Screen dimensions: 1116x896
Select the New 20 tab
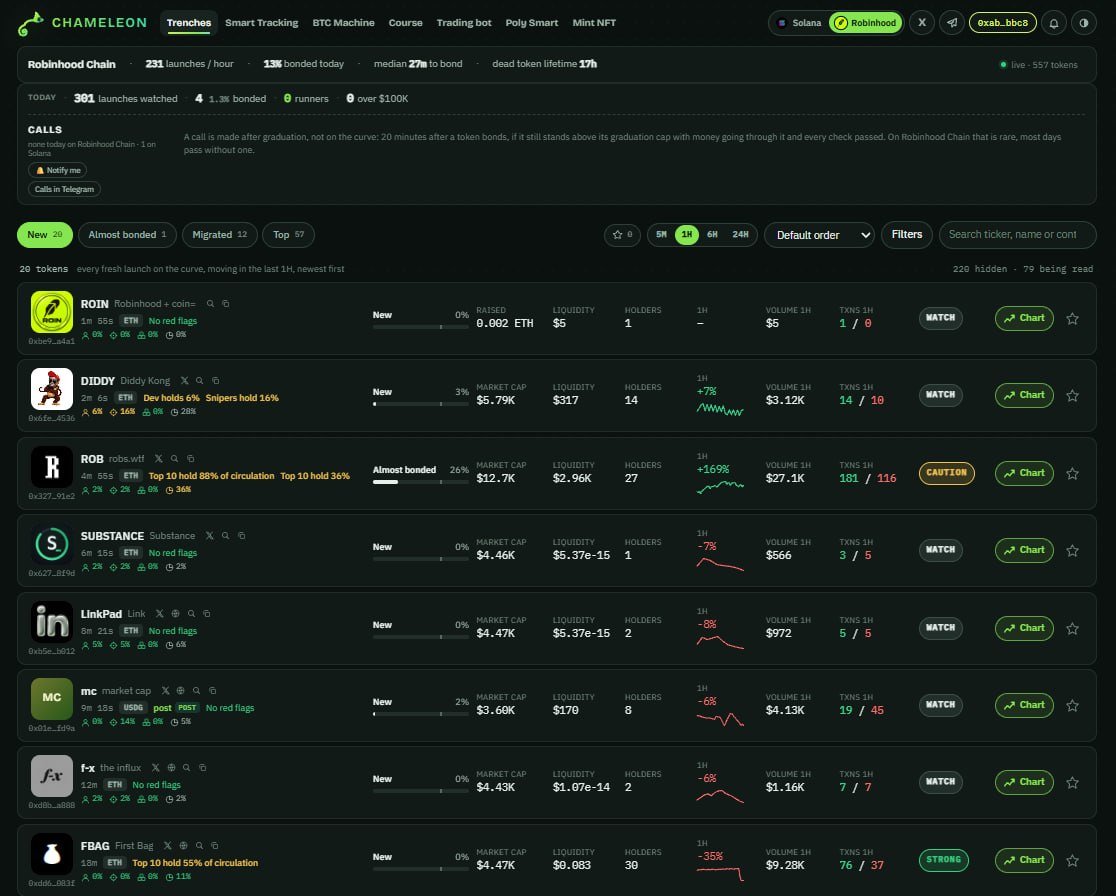tap(45, 235)
